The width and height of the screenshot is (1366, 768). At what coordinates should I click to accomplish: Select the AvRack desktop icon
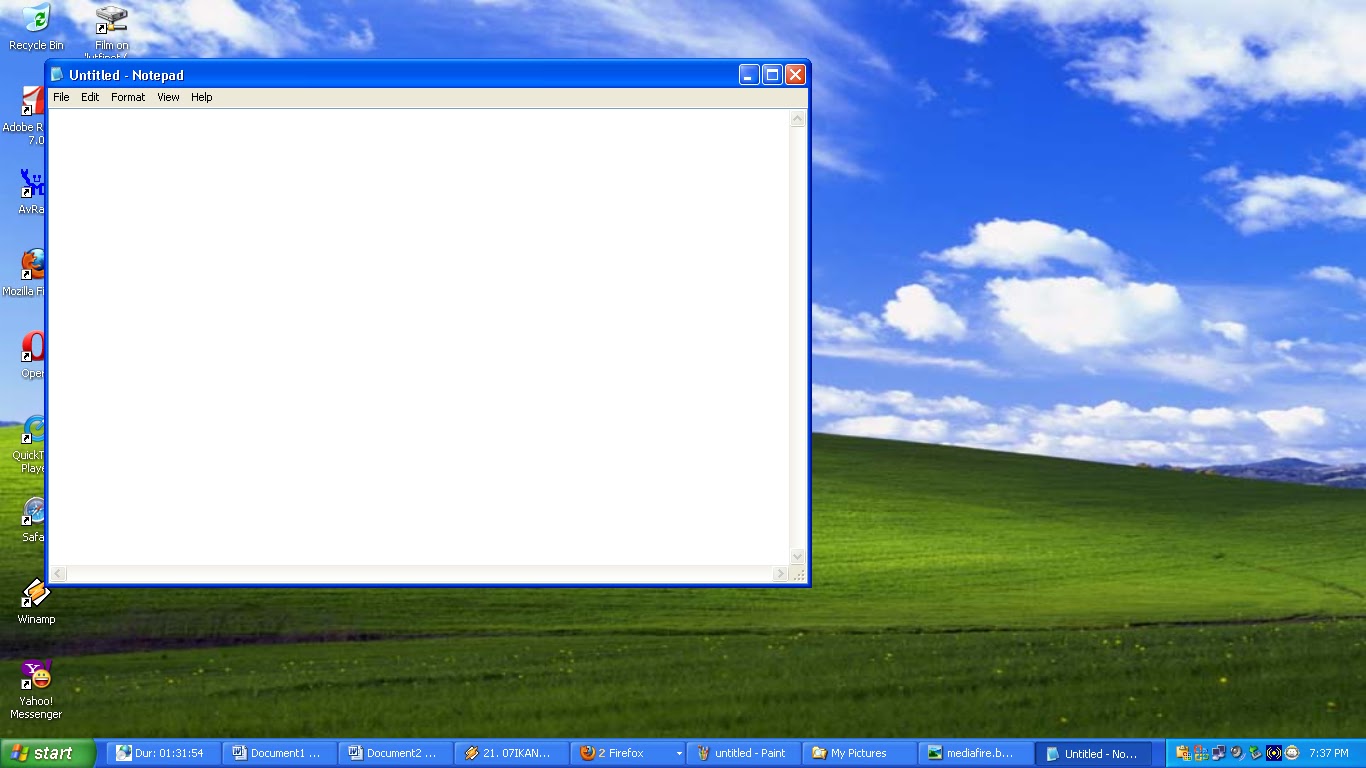point(30,192)
